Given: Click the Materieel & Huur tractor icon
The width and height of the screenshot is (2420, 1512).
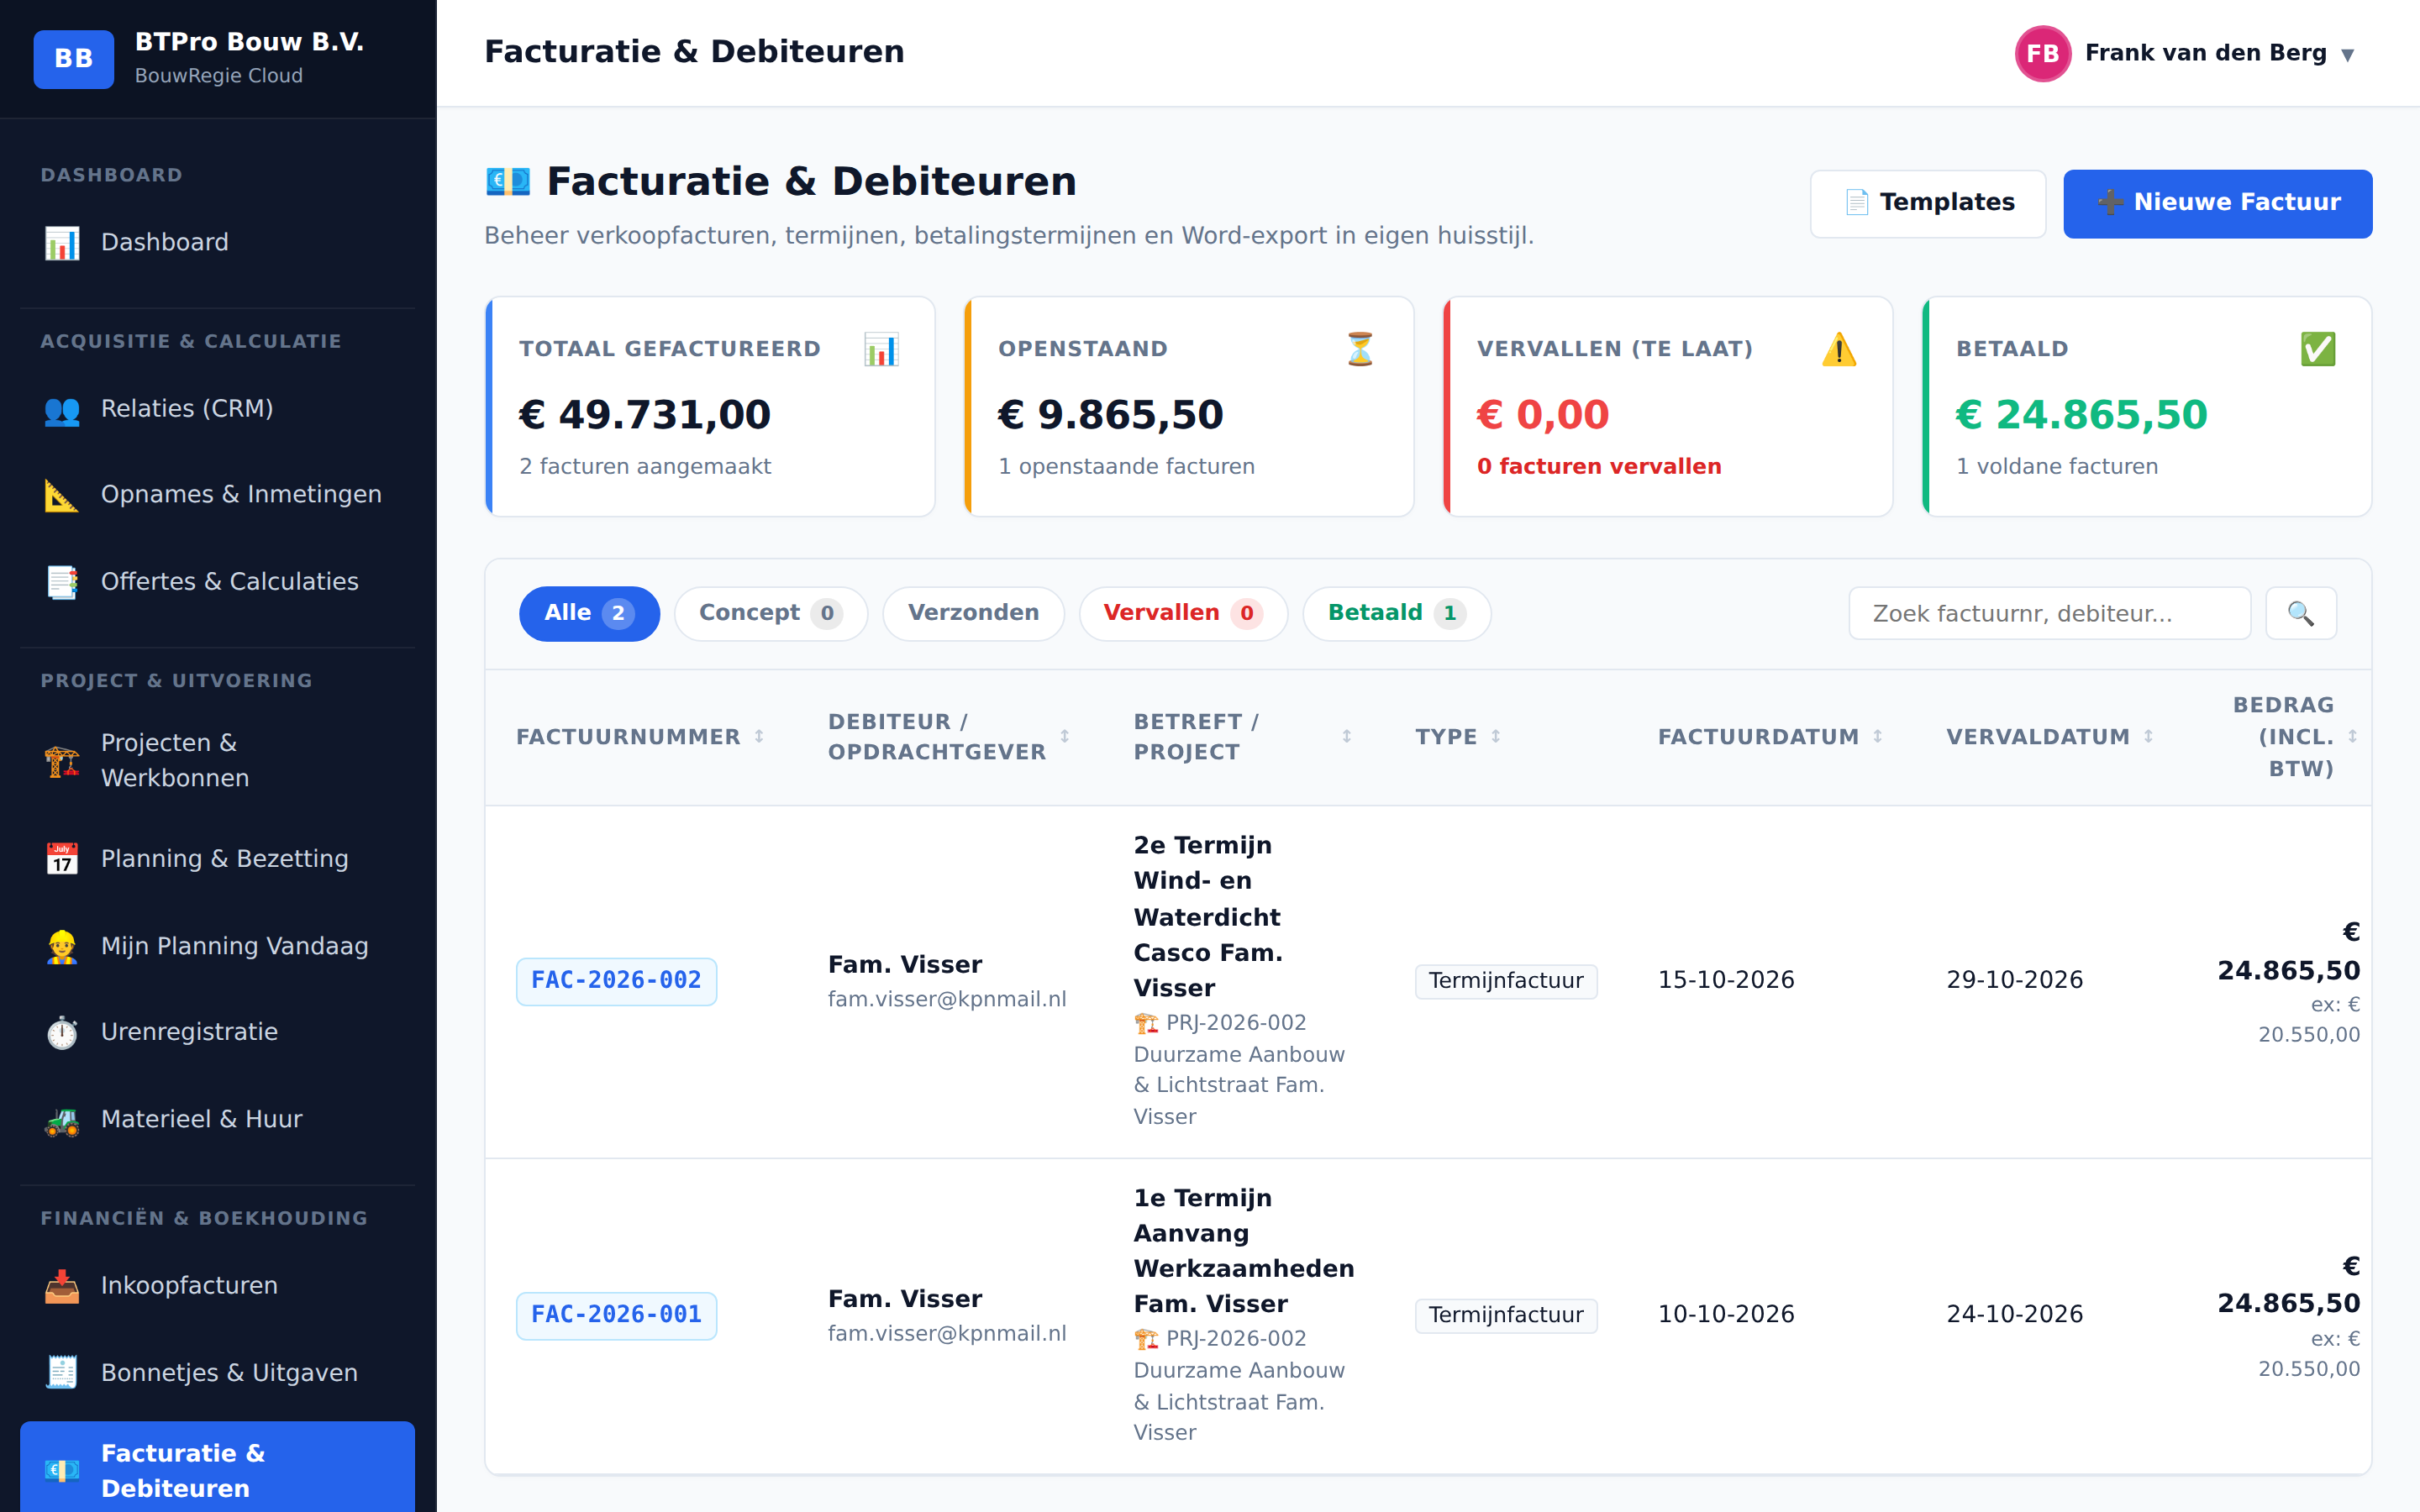Looking at the screenshot, I should 62,1119.
